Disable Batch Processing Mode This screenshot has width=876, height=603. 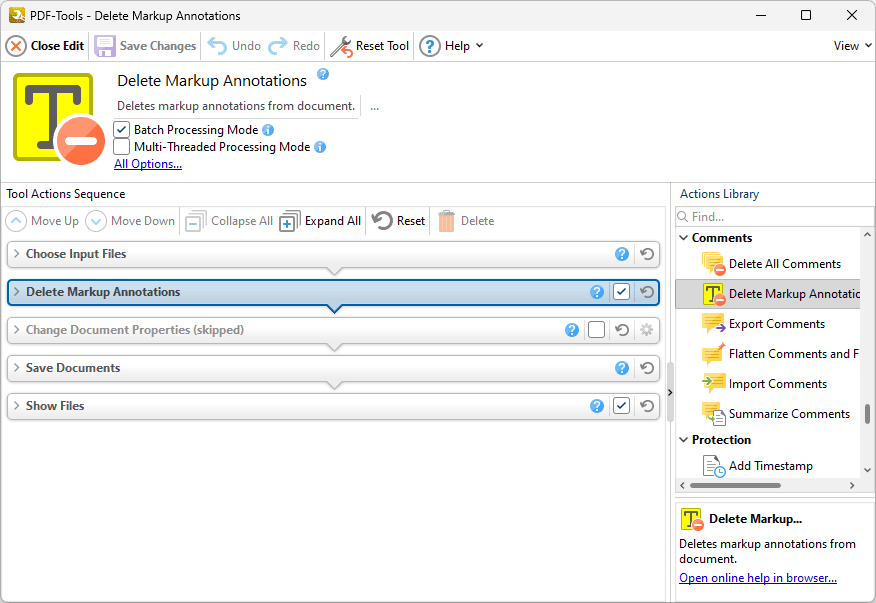coord(121,129)
